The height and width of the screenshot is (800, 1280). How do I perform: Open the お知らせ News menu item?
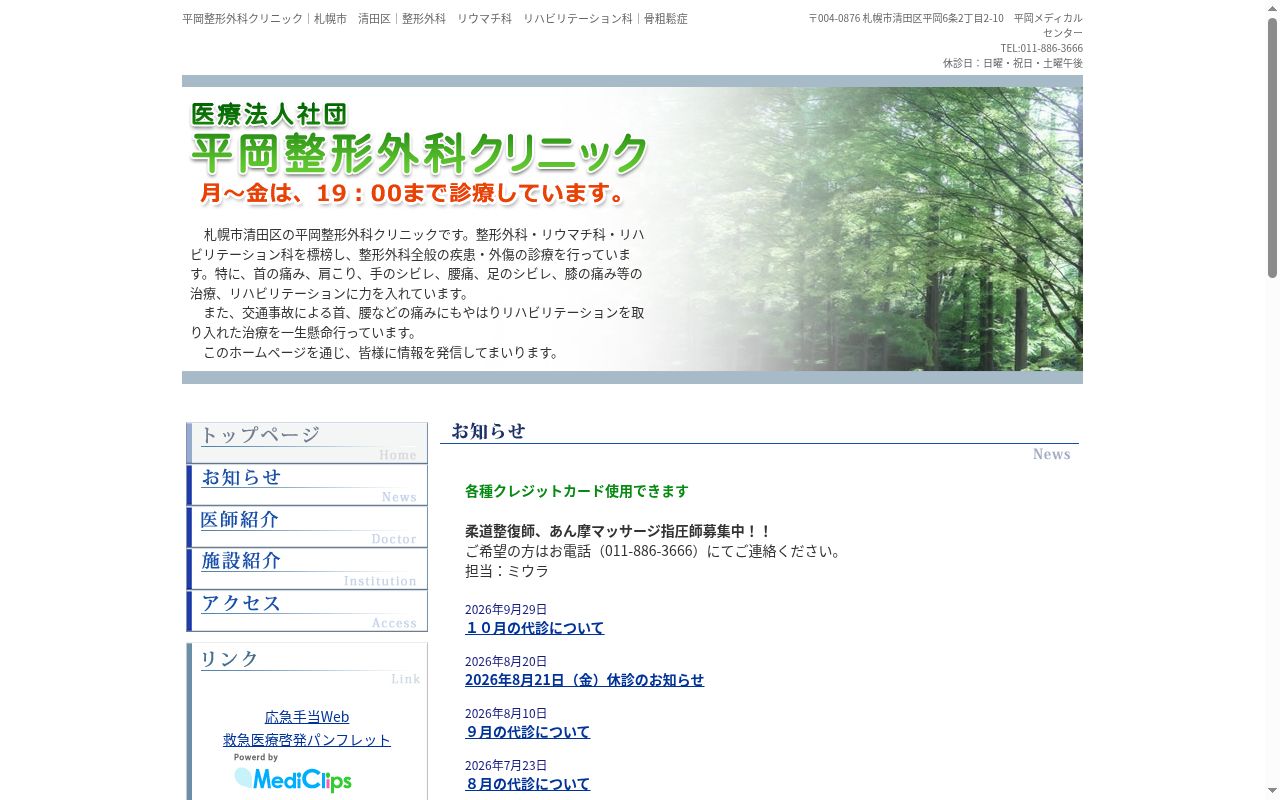click(307, 485)
